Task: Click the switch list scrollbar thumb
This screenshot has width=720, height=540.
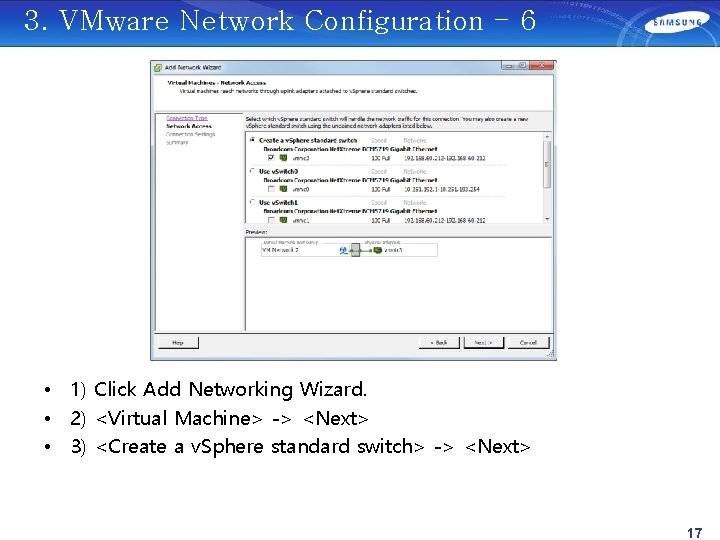Action: [547, 164]
